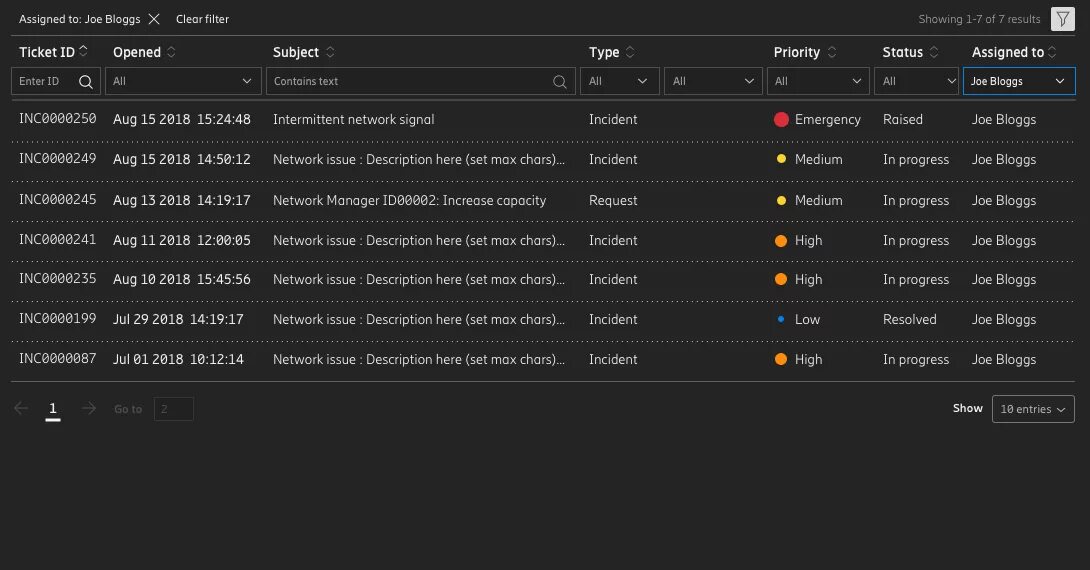Open the Opened date filter dropdown
The image size is (1090, 570).
coord(182,82)
